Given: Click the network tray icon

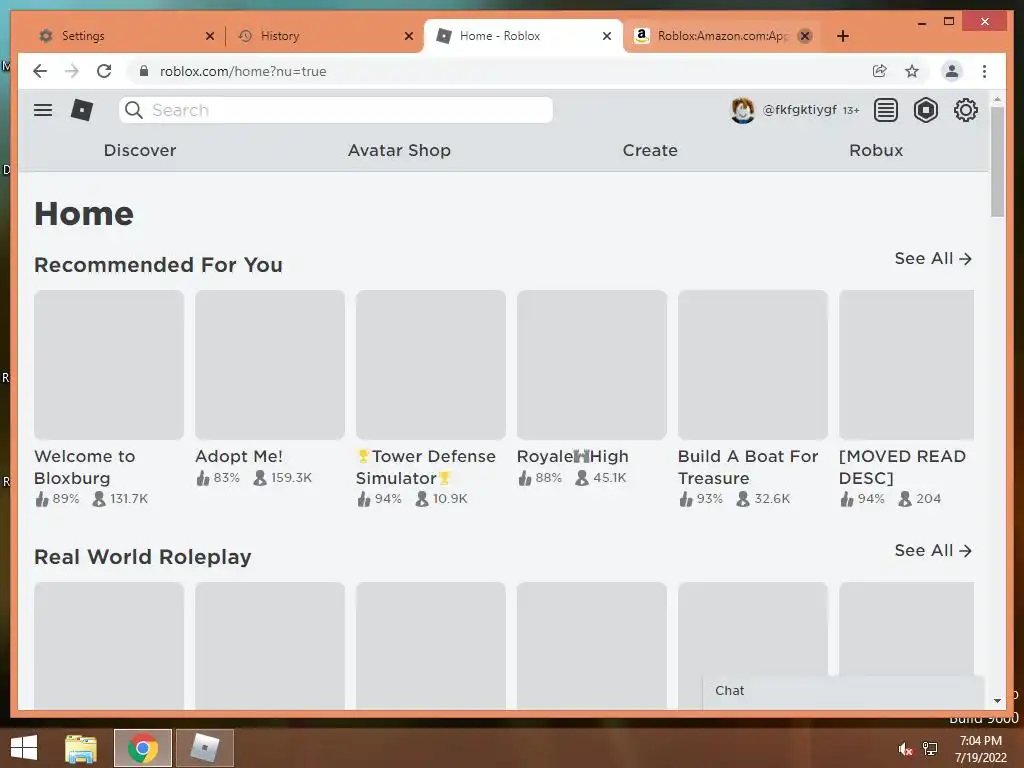Looking at the screenshot, I should [x=930, y=749].
